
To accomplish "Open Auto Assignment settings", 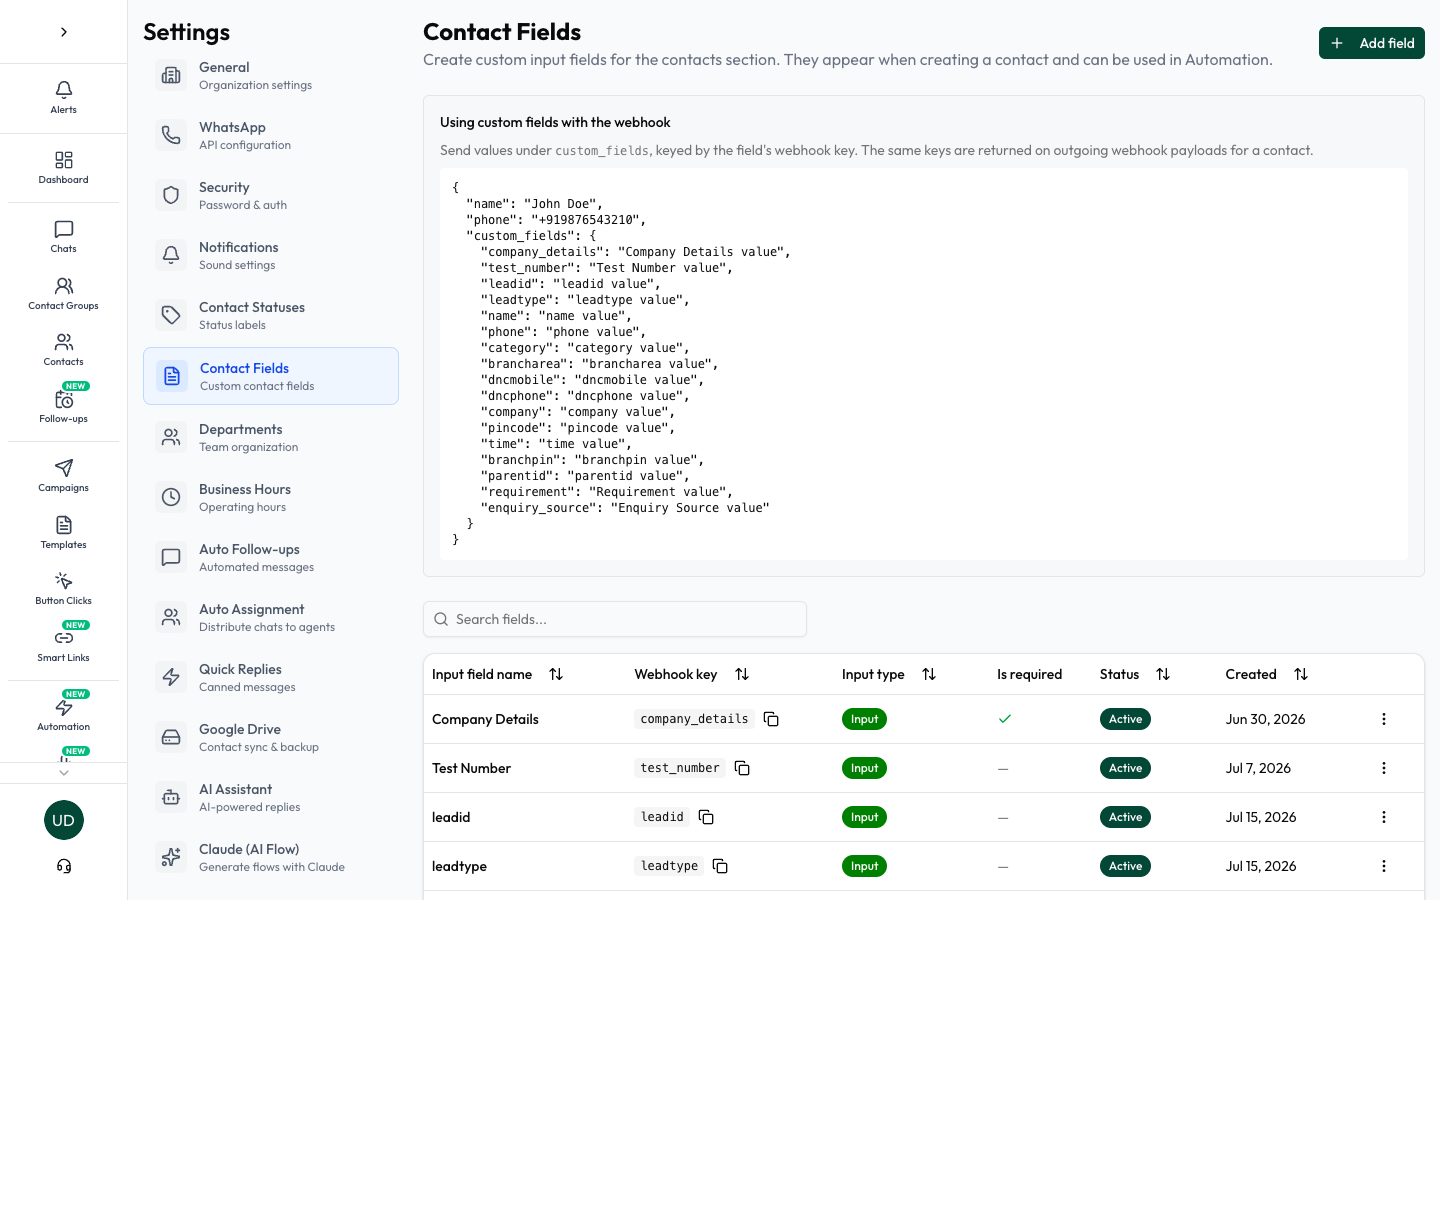I will pyautogui.click(x=271, y=617).
